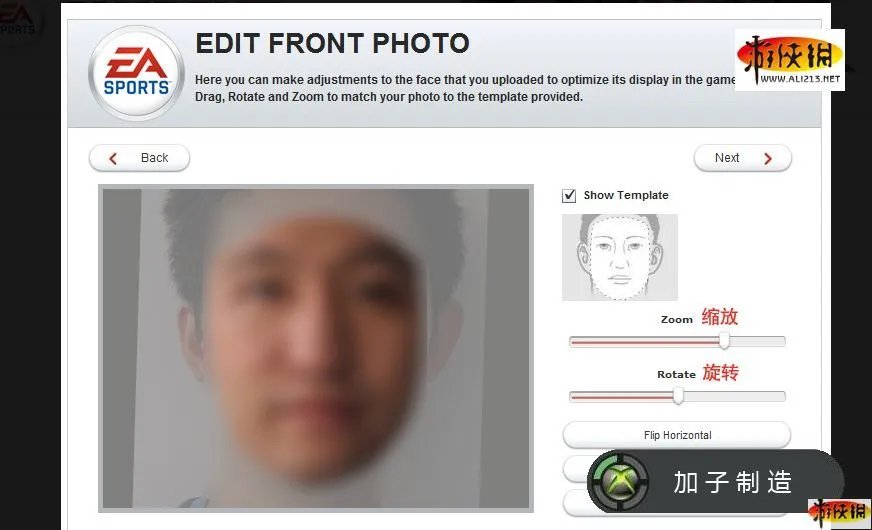Go back with the Back button
Viewport: 872px width, 530px height.
tap(139, 158)
